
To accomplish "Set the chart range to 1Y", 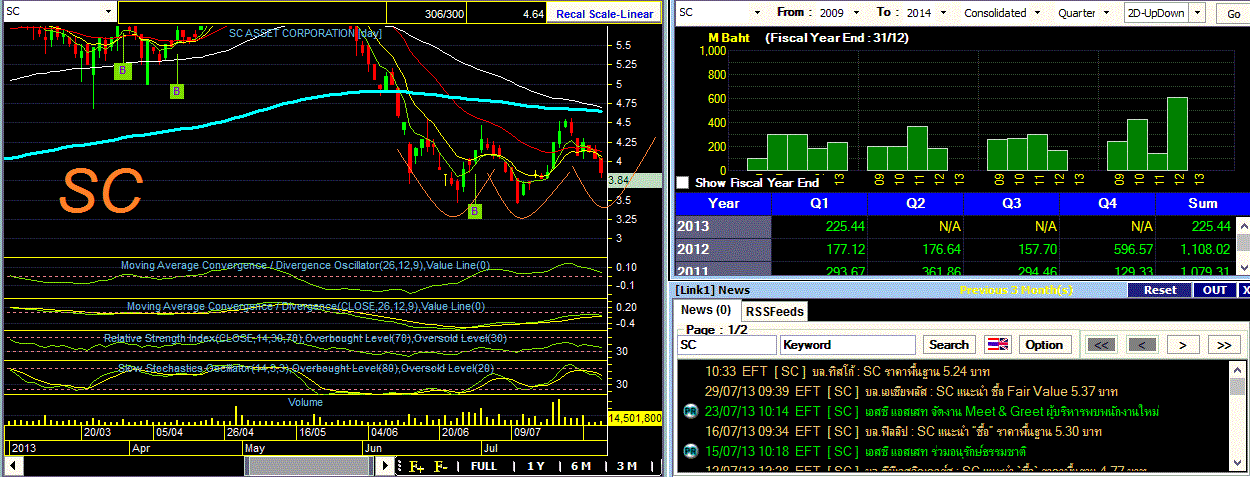I will 536,466.
